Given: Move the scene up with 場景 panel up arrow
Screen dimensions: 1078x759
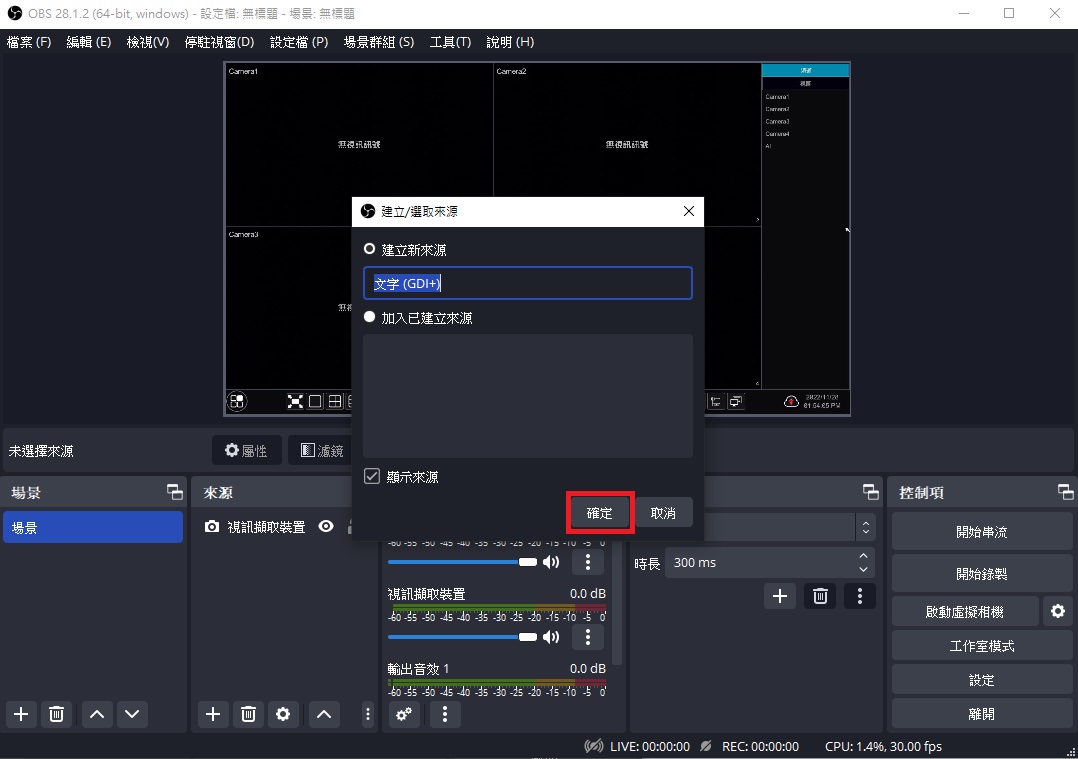Looking at the screenshot, I should click(97, 714).
